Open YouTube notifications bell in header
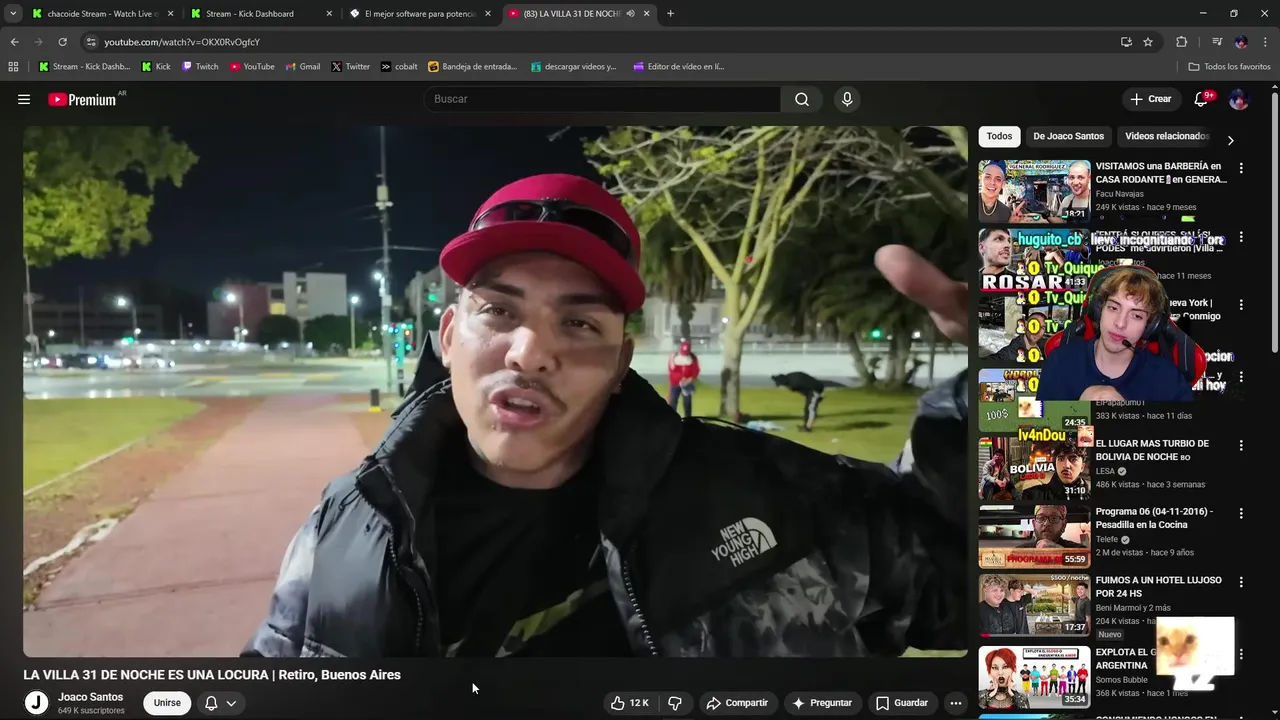The image size is (1280, 720). [x=1202, y=99]
